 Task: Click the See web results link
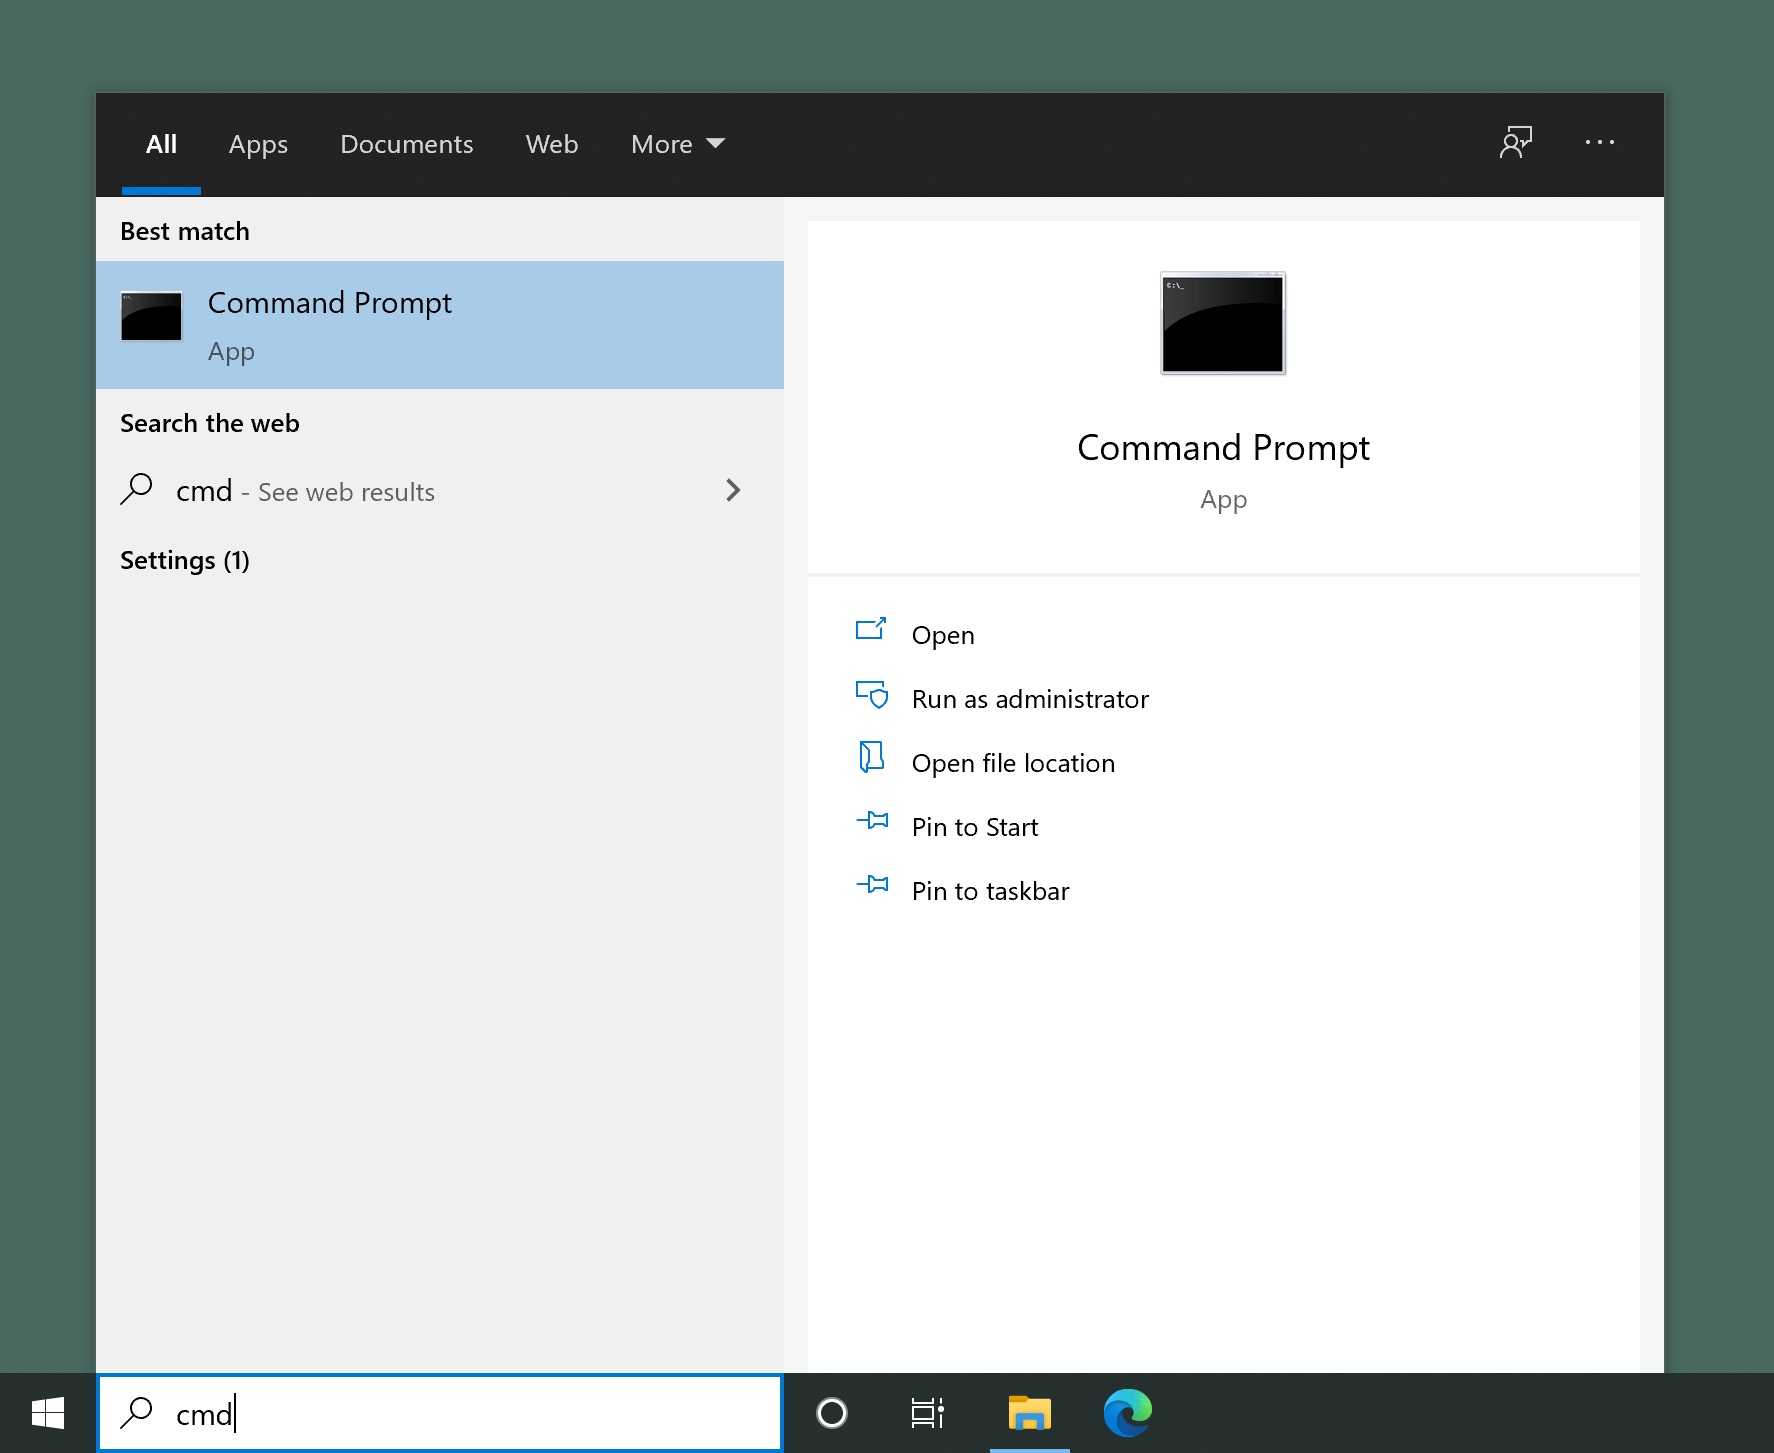[344, 491]
